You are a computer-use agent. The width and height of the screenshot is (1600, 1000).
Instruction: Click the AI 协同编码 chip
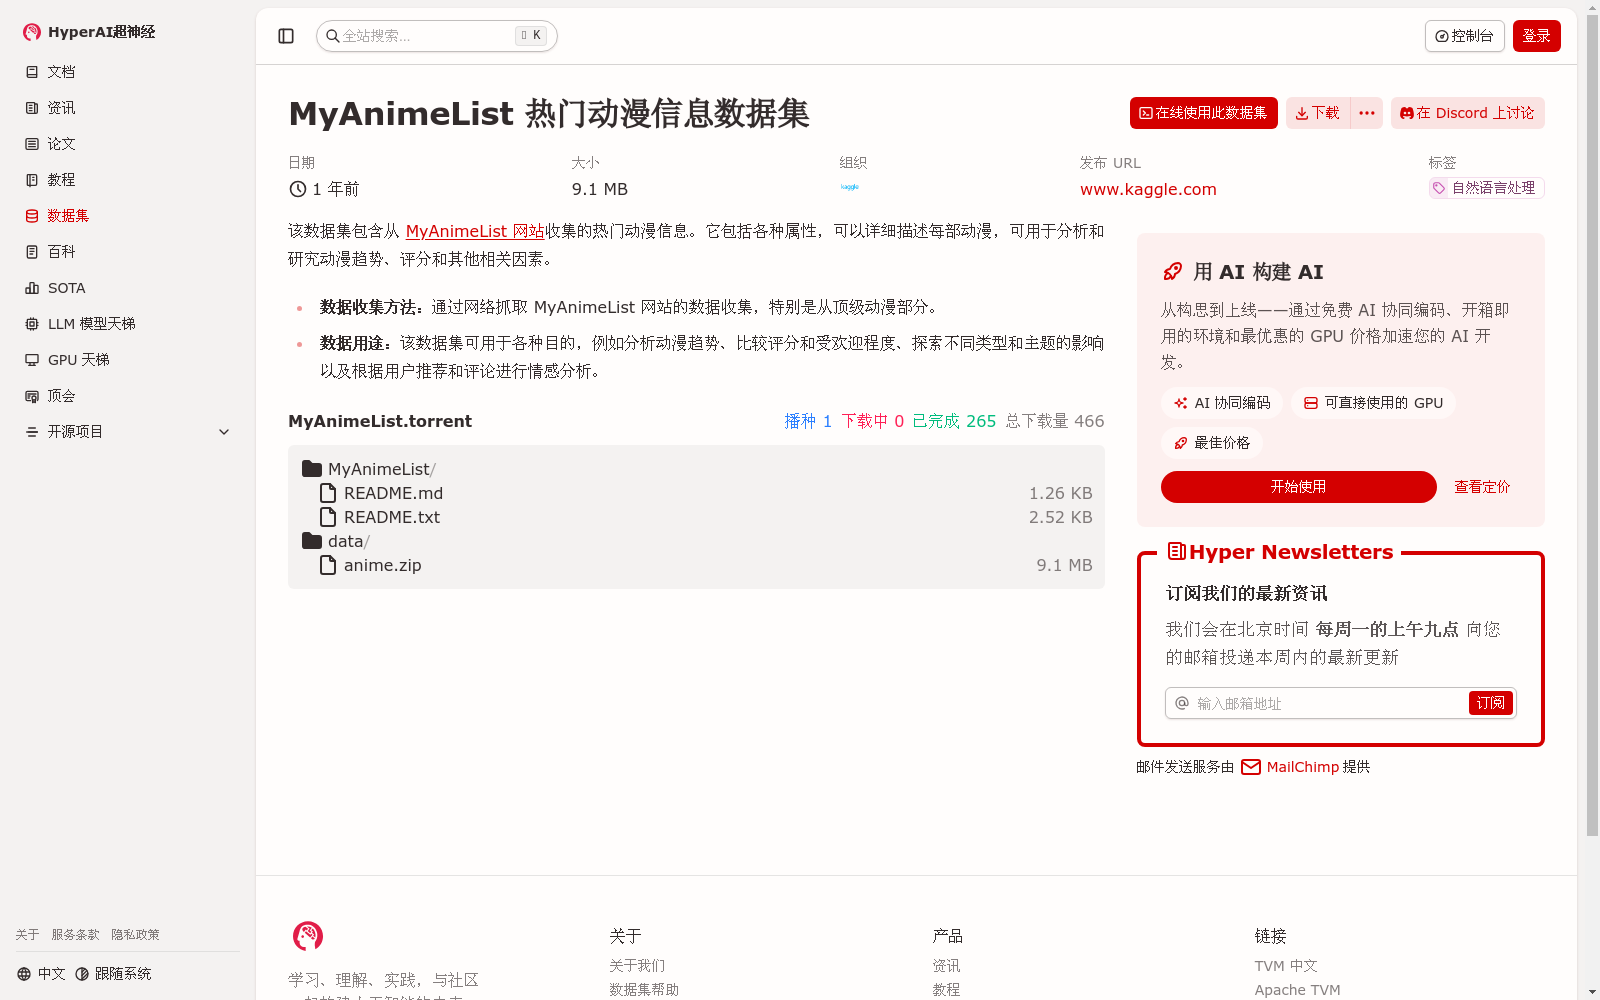point(1222,403)
